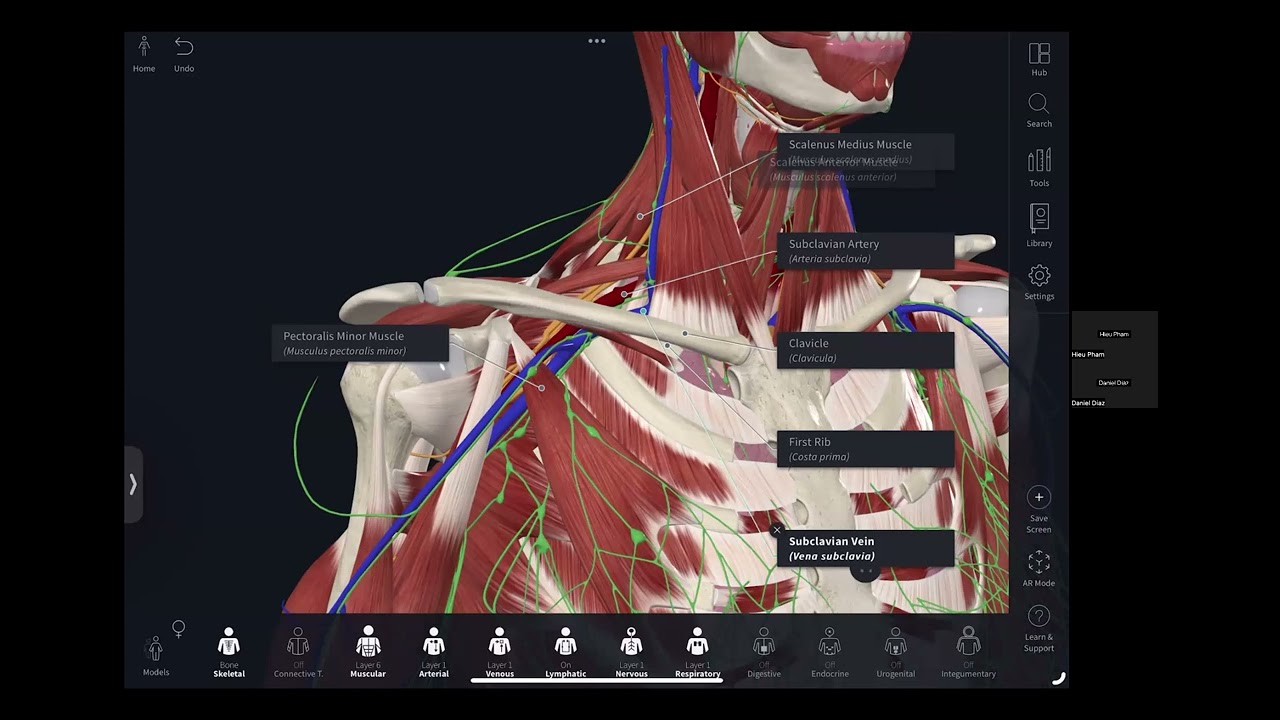Image resolution: width=1280 pixels, height=720 pixels.
Task: Select the Subclavian Vein label
Action: 866,548
